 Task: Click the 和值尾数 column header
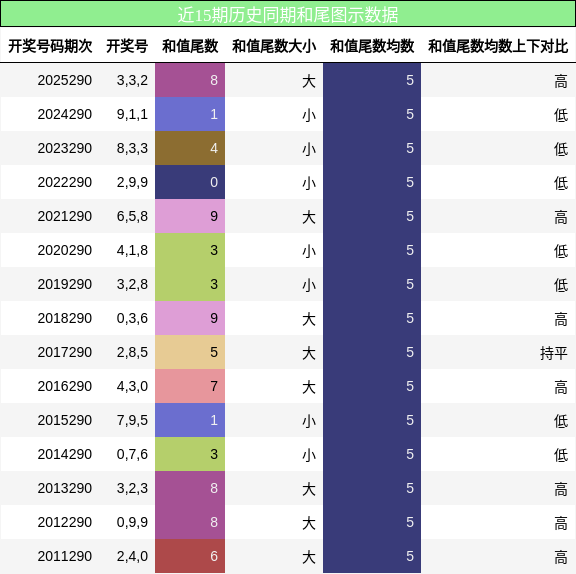click(x=190, y=46)
